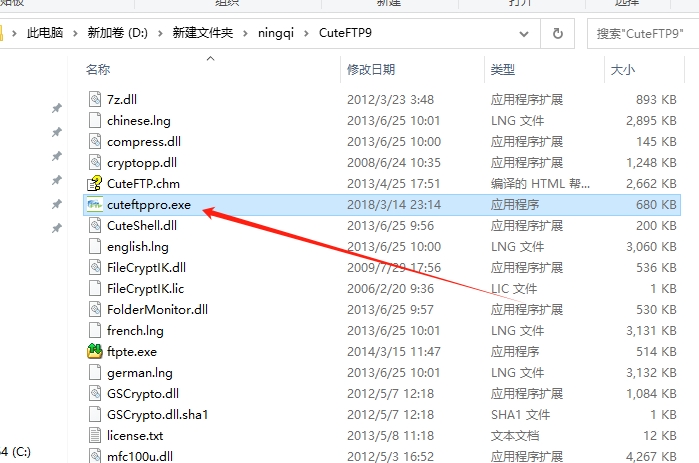Click the 7z.dll file icon

coord(95,99)
